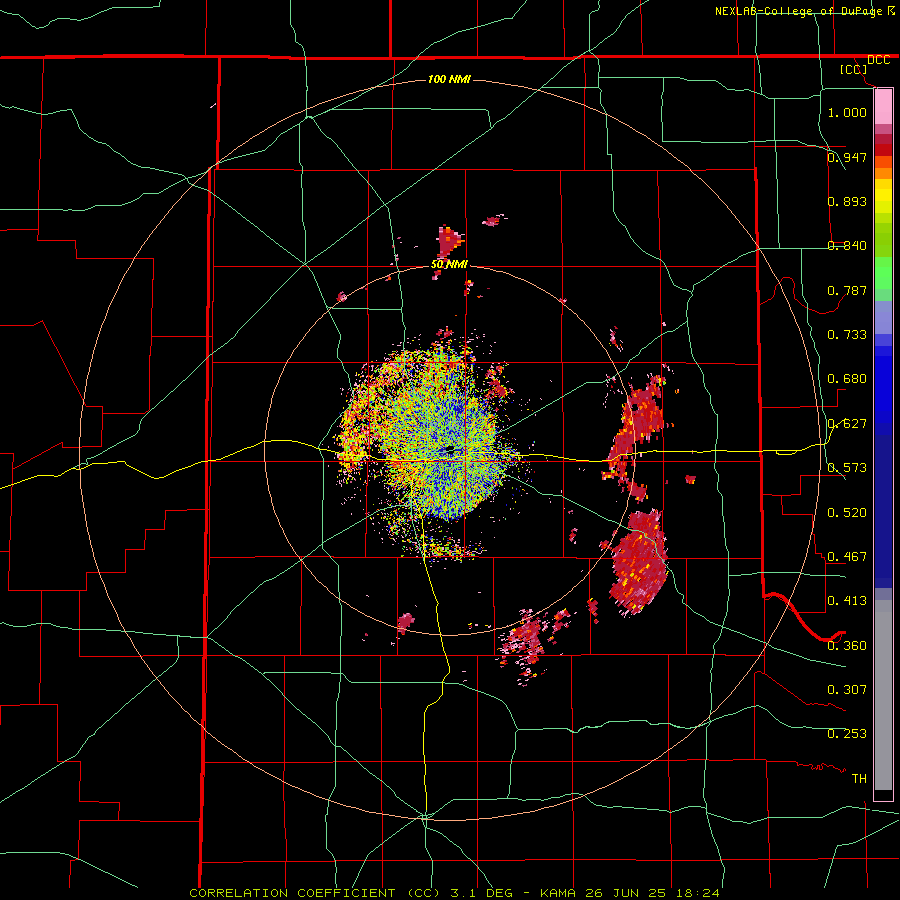Image resolution: width=900 pixels, height=900 pixels.
Task: Click the DCC product label
Action: pos(878,60)
